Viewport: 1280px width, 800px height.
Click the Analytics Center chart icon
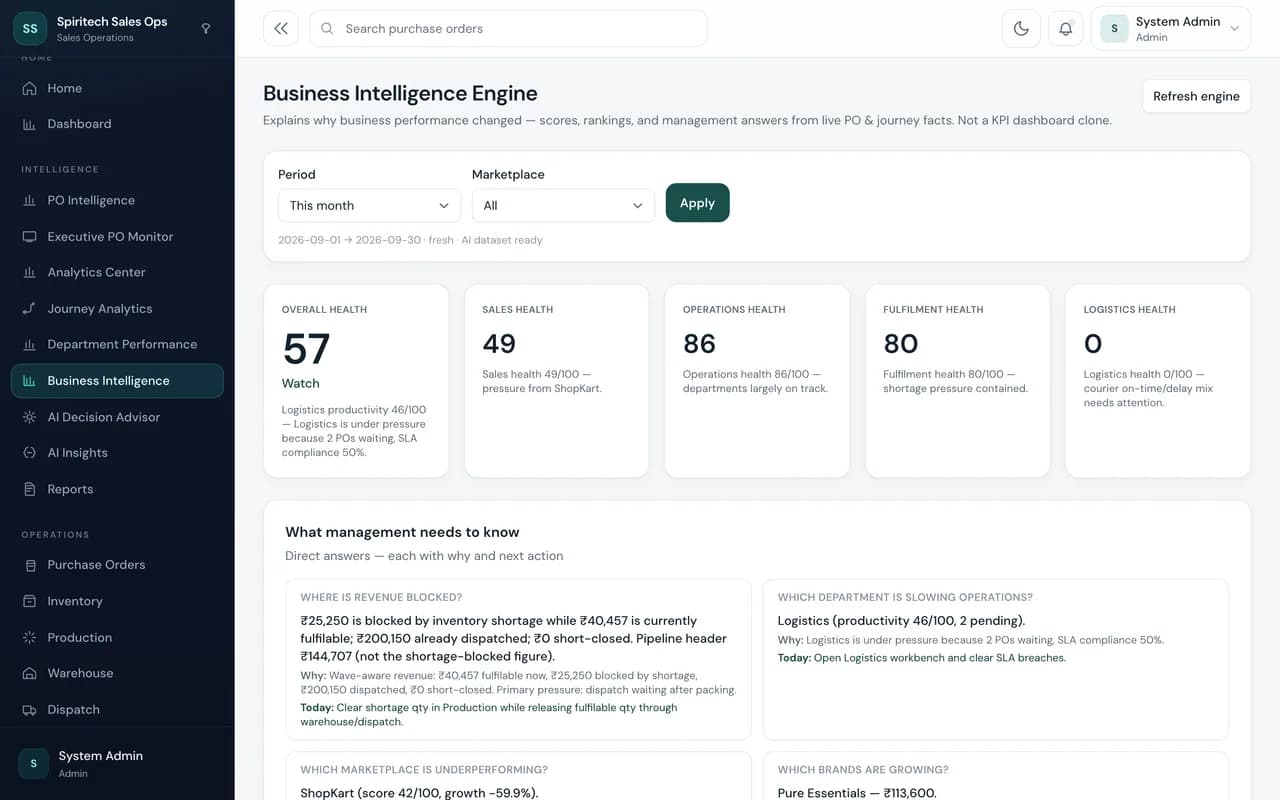tap(29, 272)
